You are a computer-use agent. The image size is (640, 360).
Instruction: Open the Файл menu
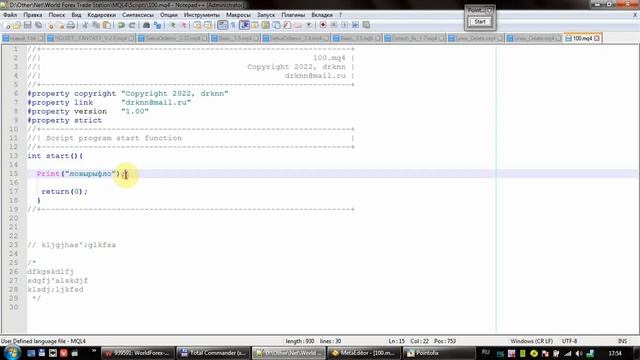[x=10, y=15]
